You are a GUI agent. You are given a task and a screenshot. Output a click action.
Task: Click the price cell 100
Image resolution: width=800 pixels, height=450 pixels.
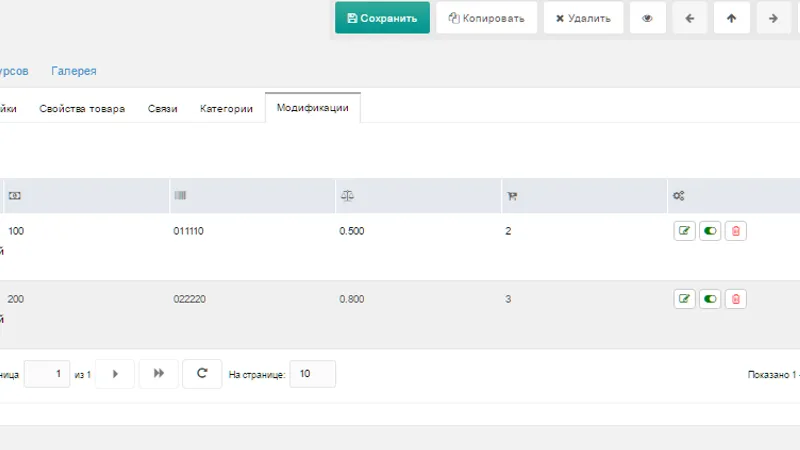coord(16,231)
